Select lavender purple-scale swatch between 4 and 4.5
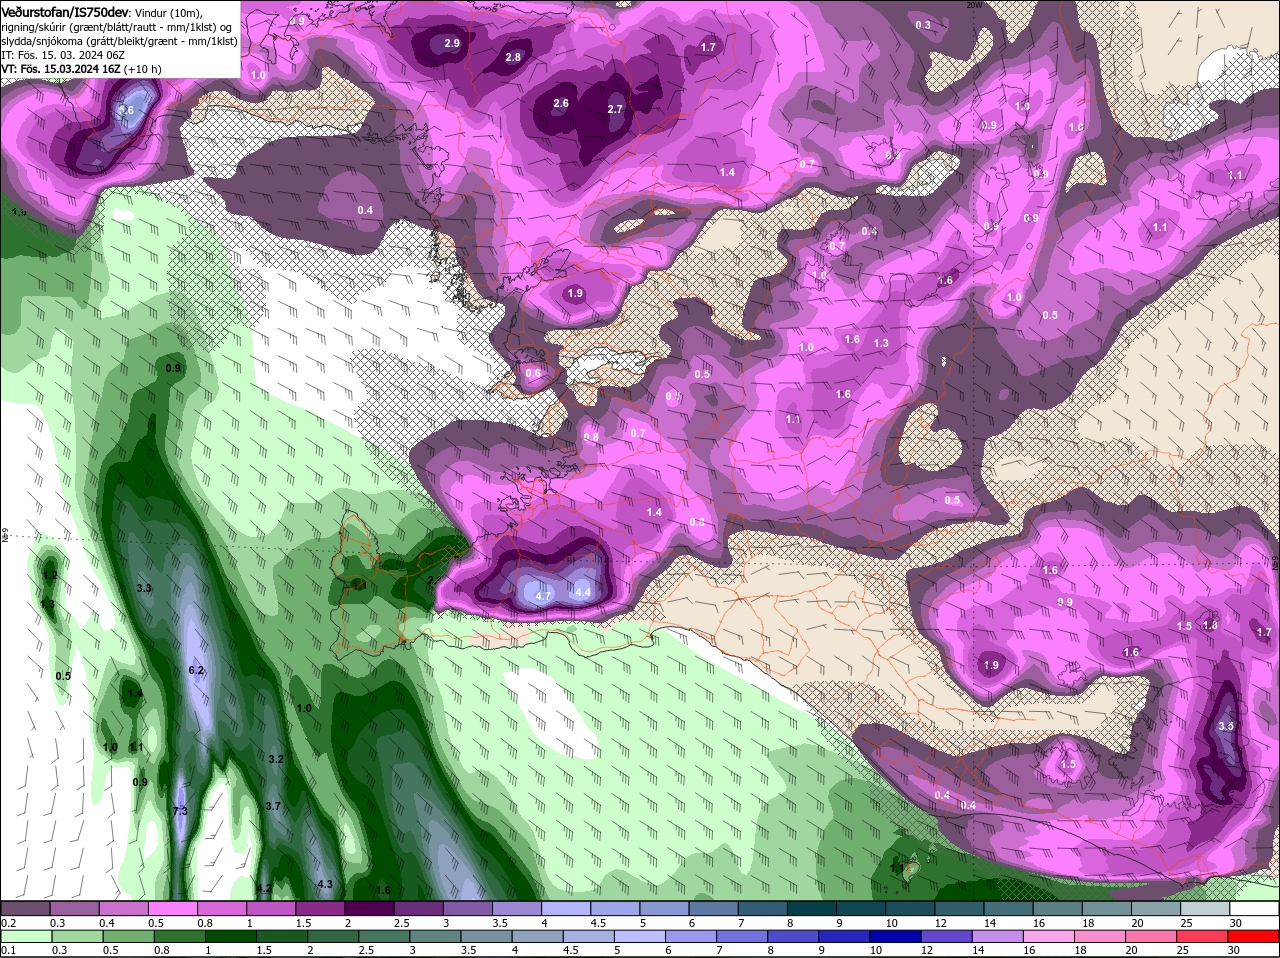The width and height of the screenshot is (1280, 958). 567,908
